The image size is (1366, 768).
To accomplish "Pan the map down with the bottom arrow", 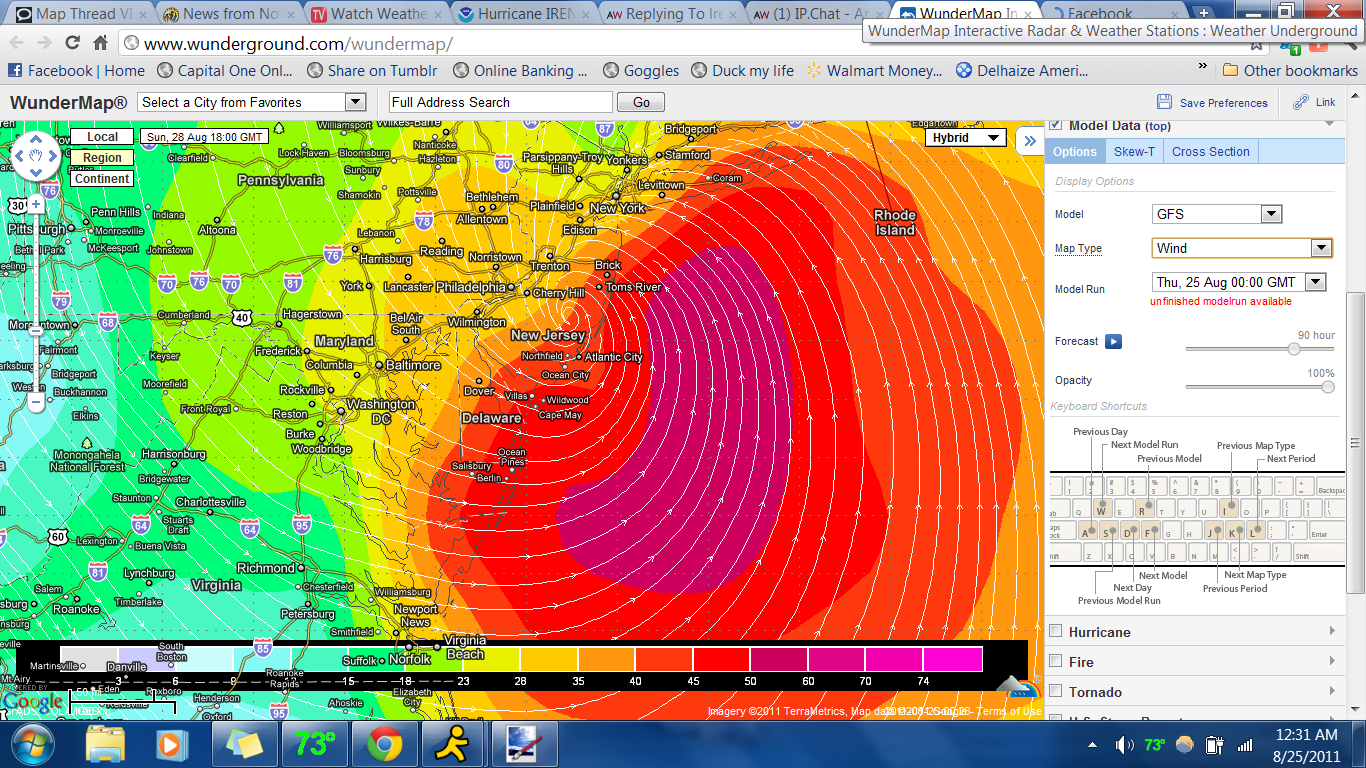I will 36,173.
